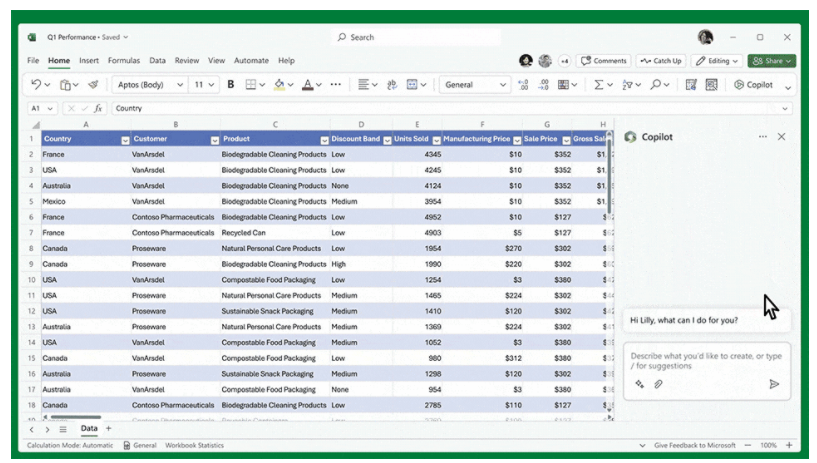
Task: Open the Units Sold filter dropdown
Action: [437, 140]
